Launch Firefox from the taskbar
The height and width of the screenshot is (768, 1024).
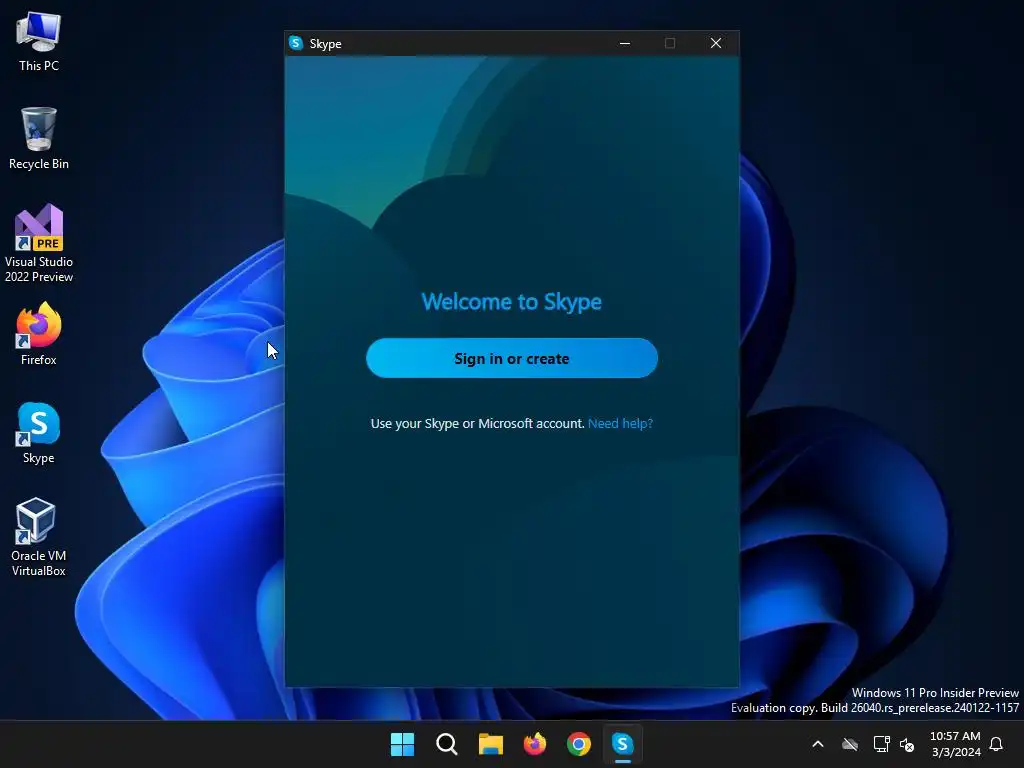(x=535, y=744)
